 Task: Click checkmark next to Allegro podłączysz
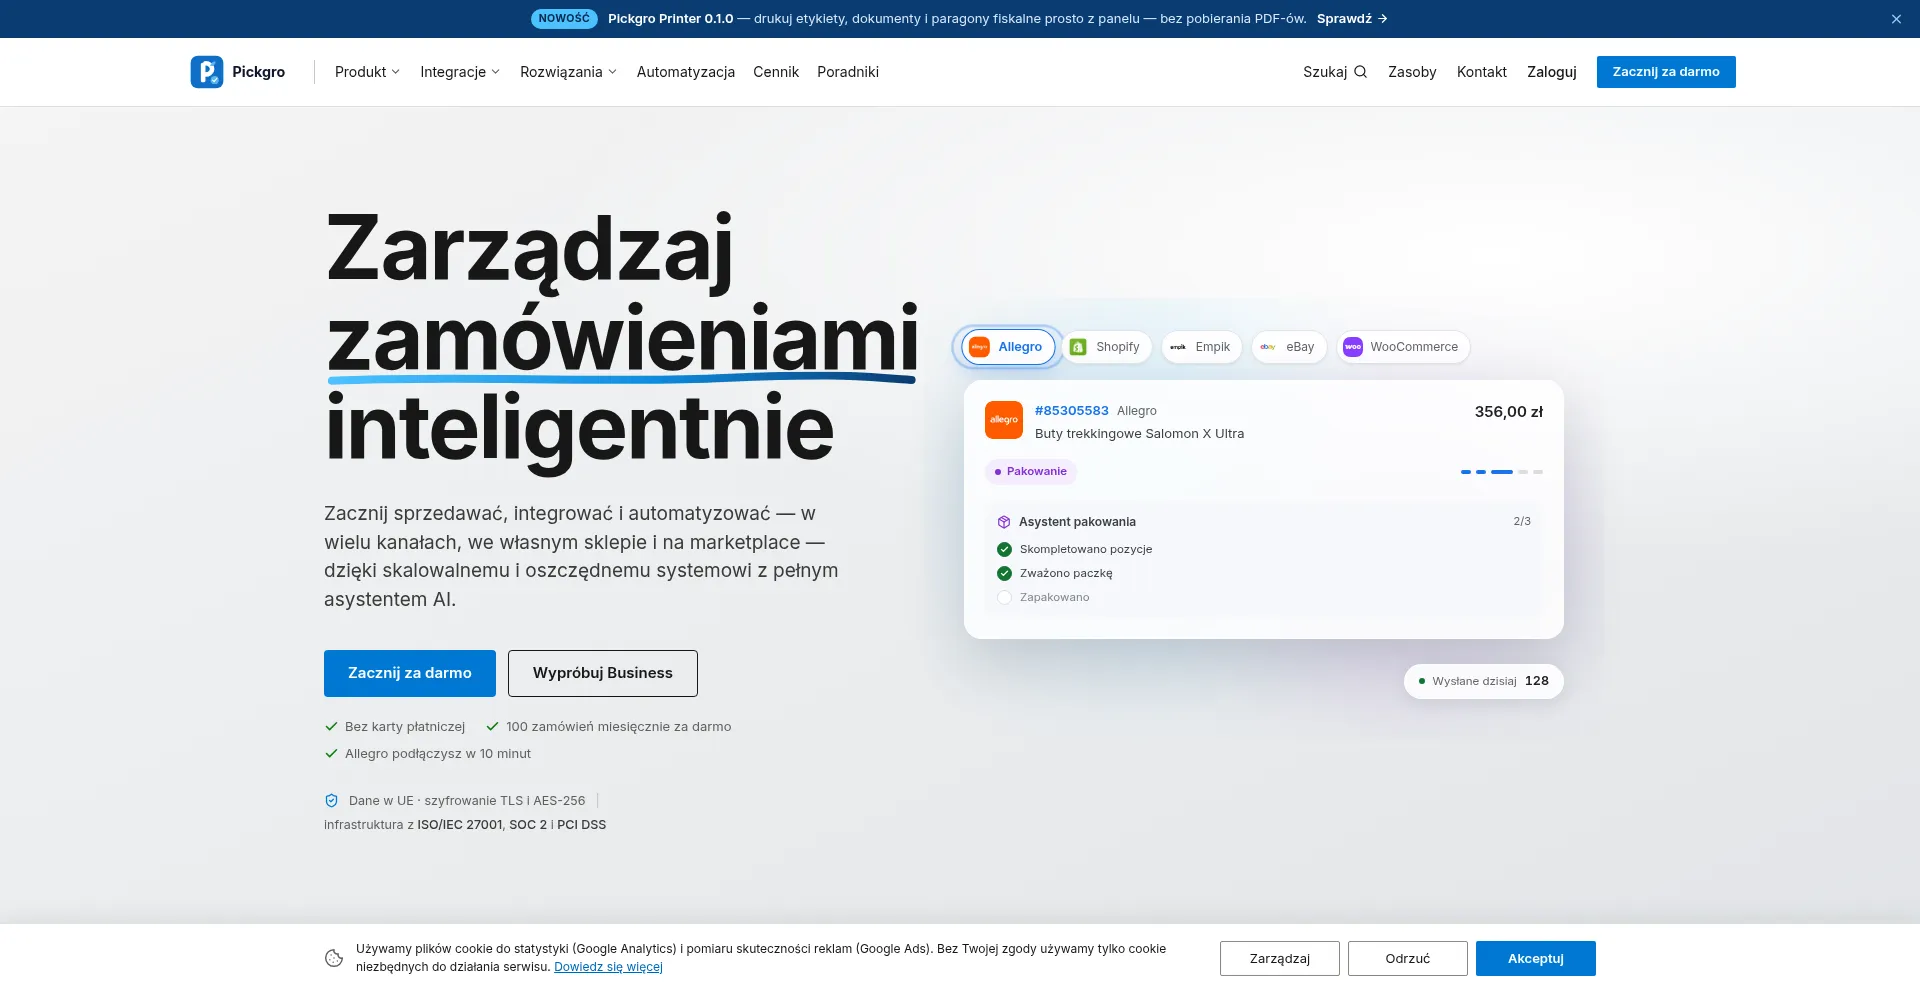click(331, 754)
